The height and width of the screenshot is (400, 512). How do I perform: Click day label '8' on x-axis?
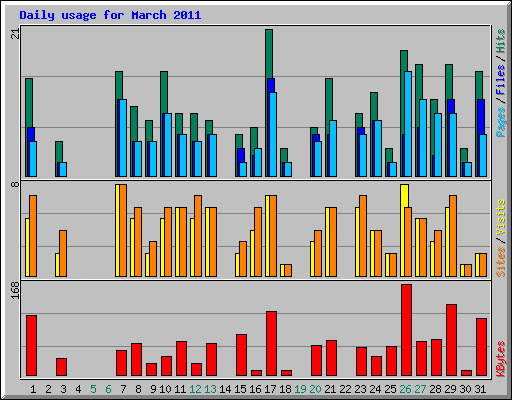(x=138, y=389)
